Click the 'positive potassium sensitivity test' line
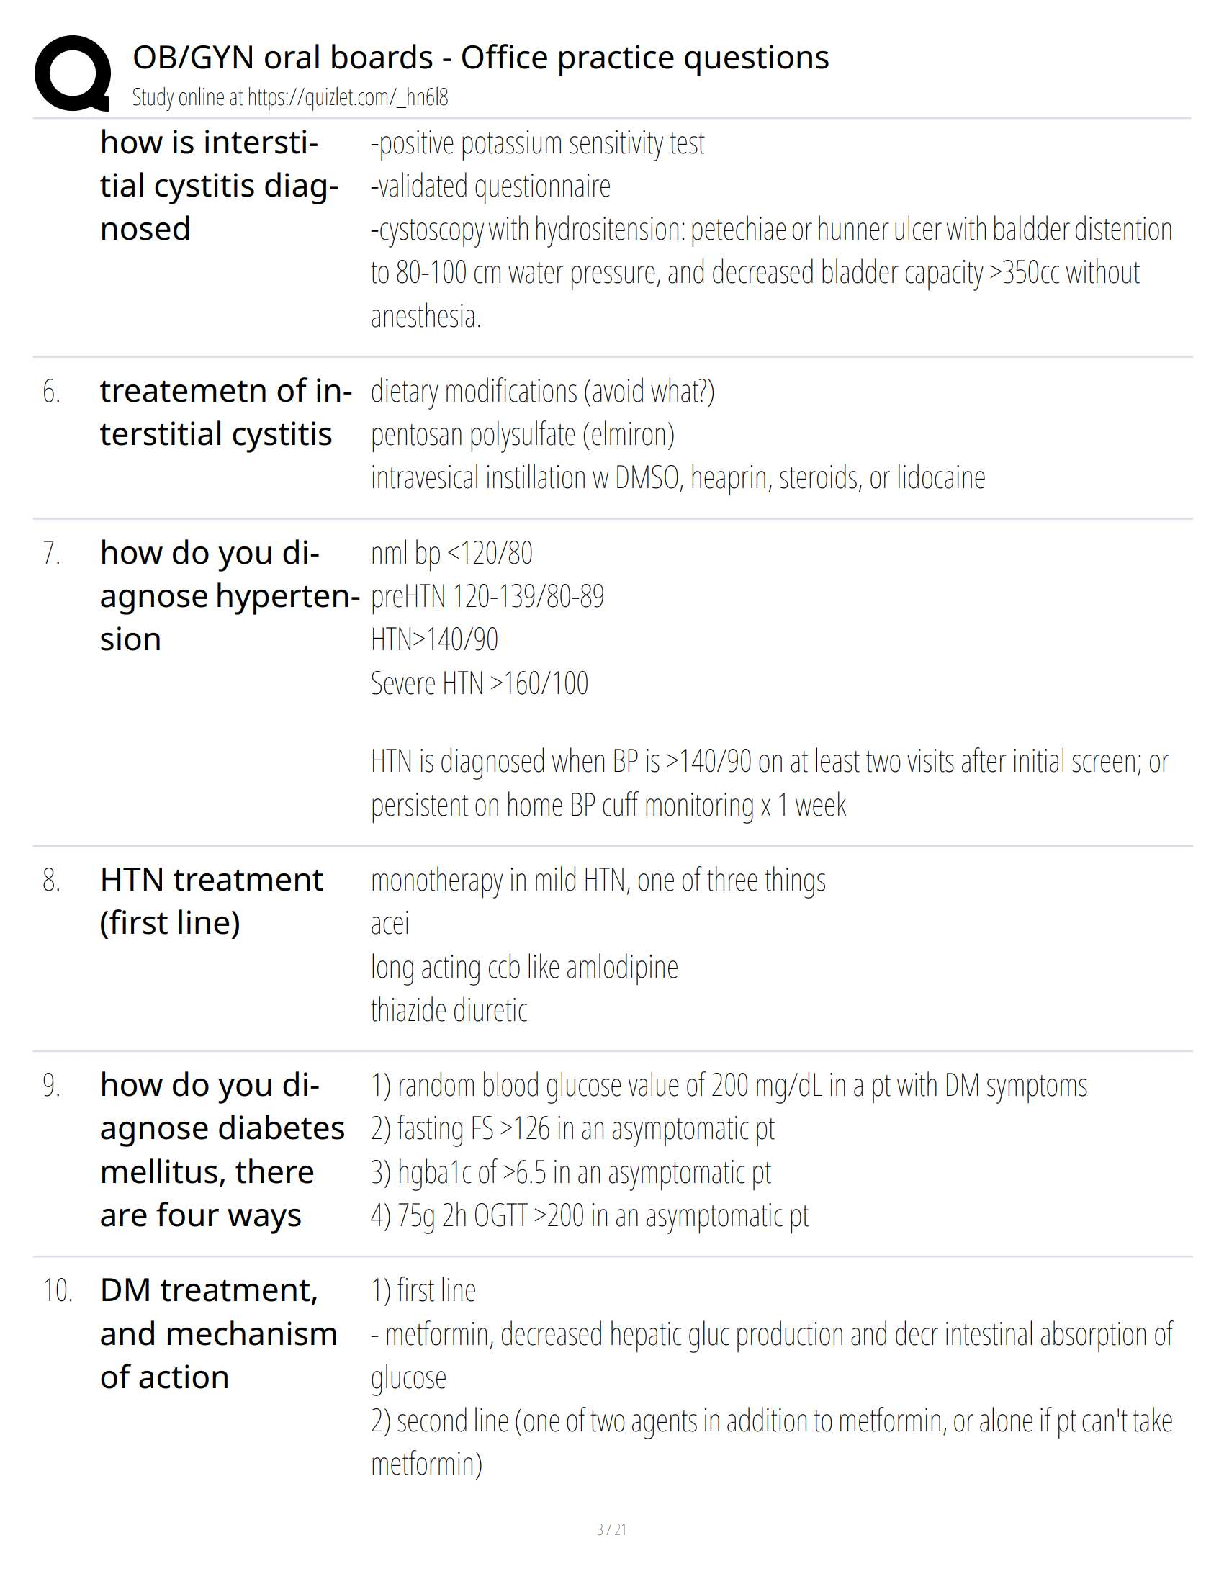Viewport: 1224px width, 1584px height. [537, 144]
